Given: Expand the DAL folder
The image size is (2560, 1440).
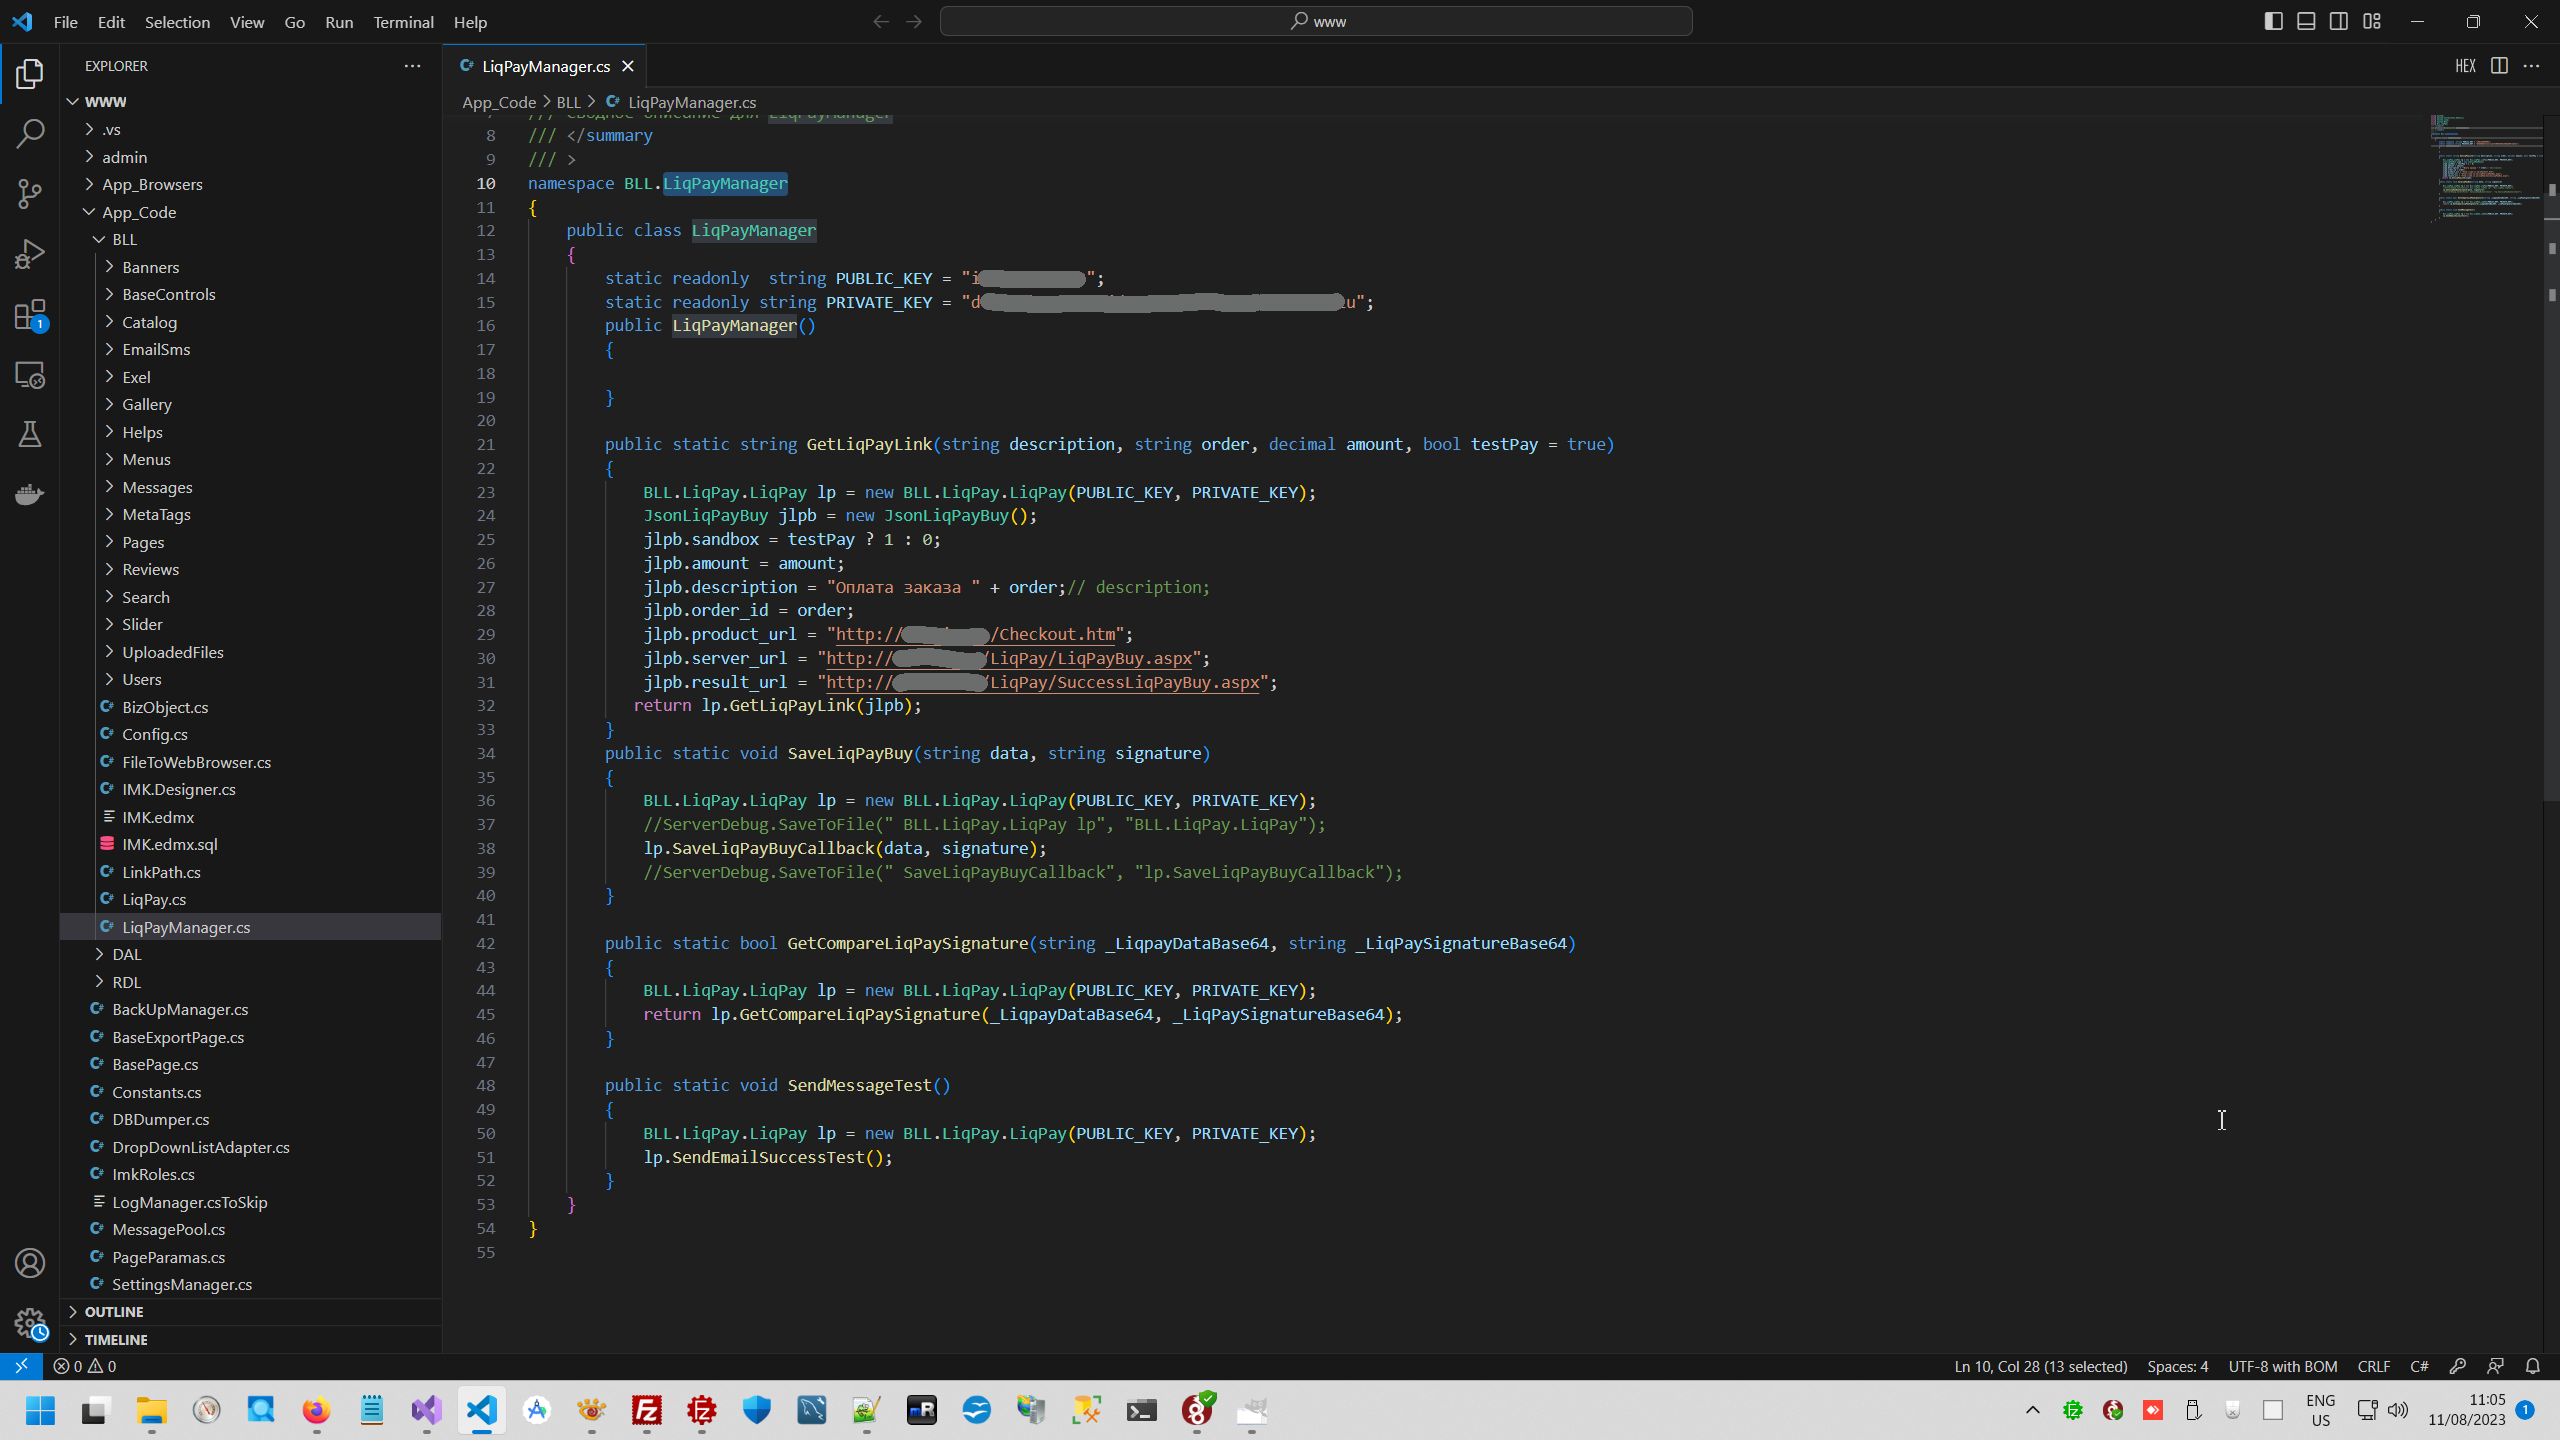Looking at the screenshot, I should pyautogui.click(x=127, y=954).
